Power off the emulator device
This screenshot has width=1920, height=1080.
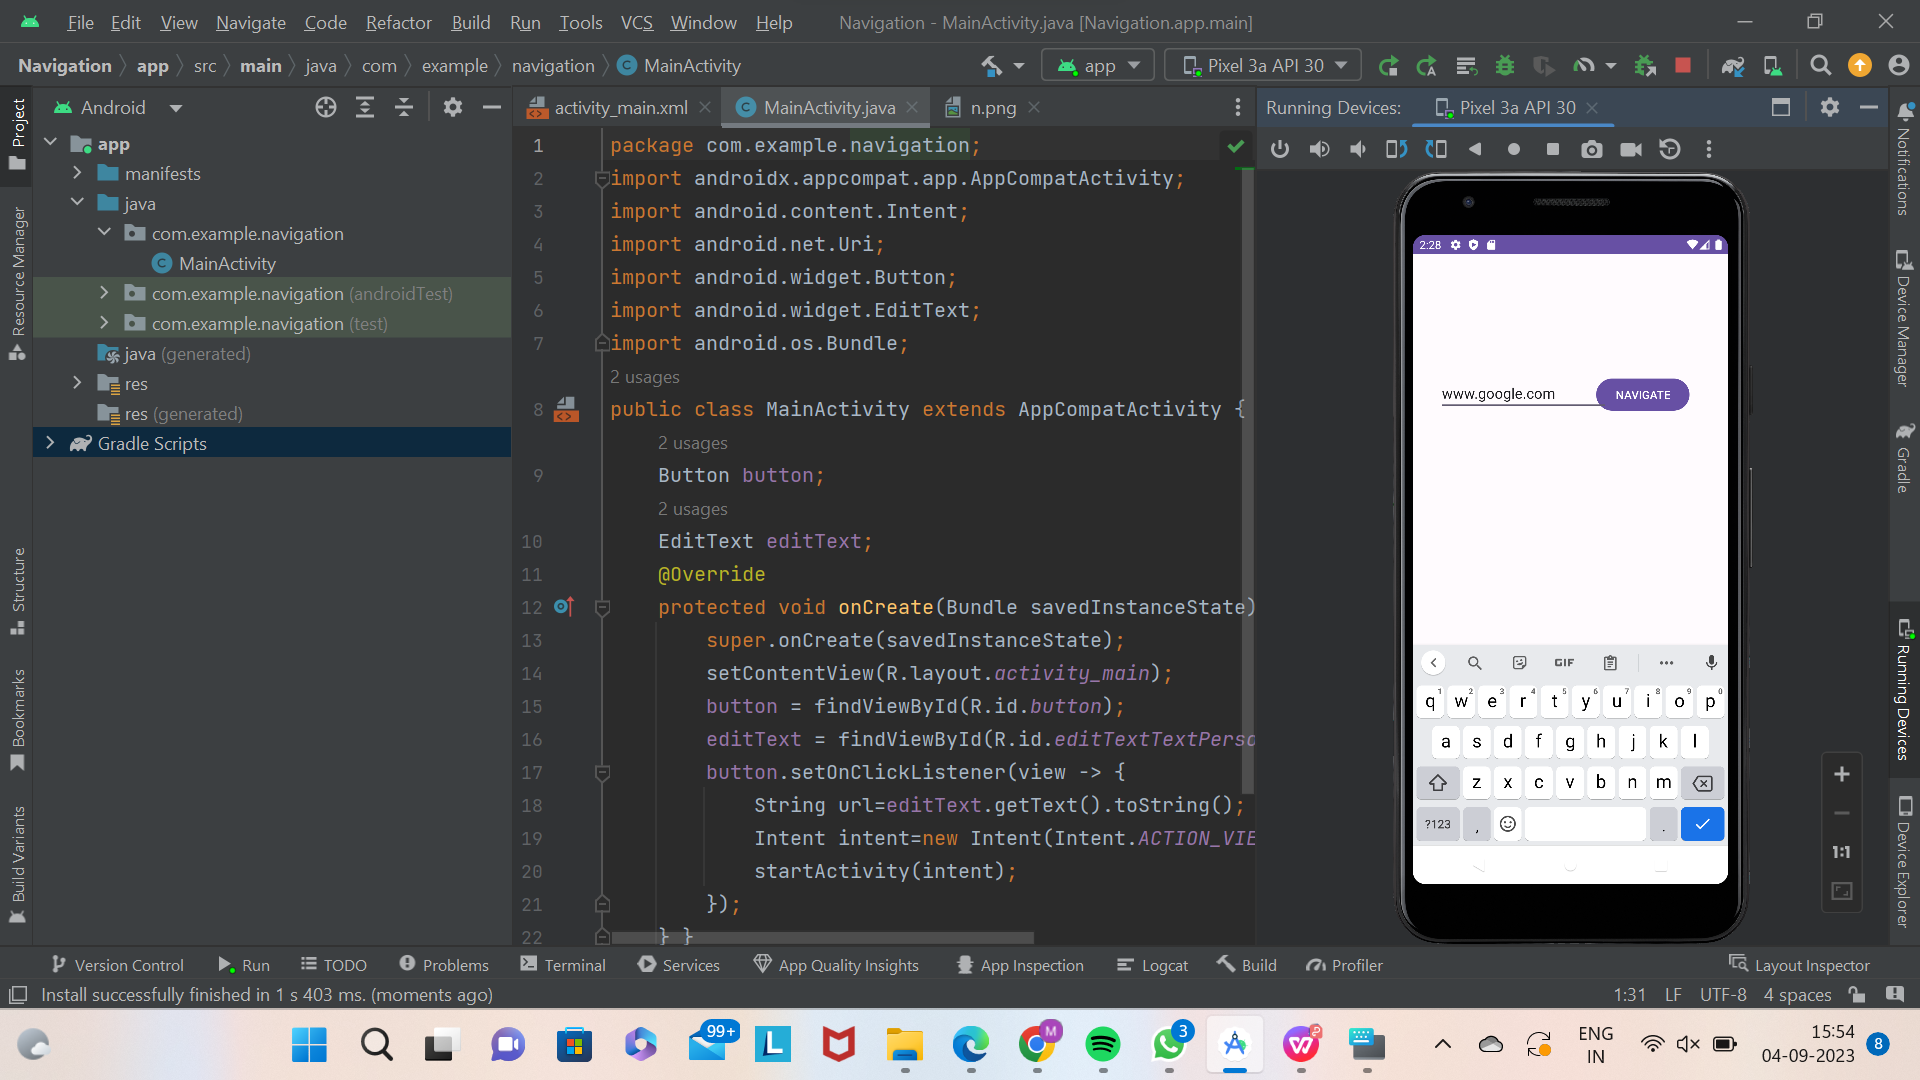(1280, 149)
